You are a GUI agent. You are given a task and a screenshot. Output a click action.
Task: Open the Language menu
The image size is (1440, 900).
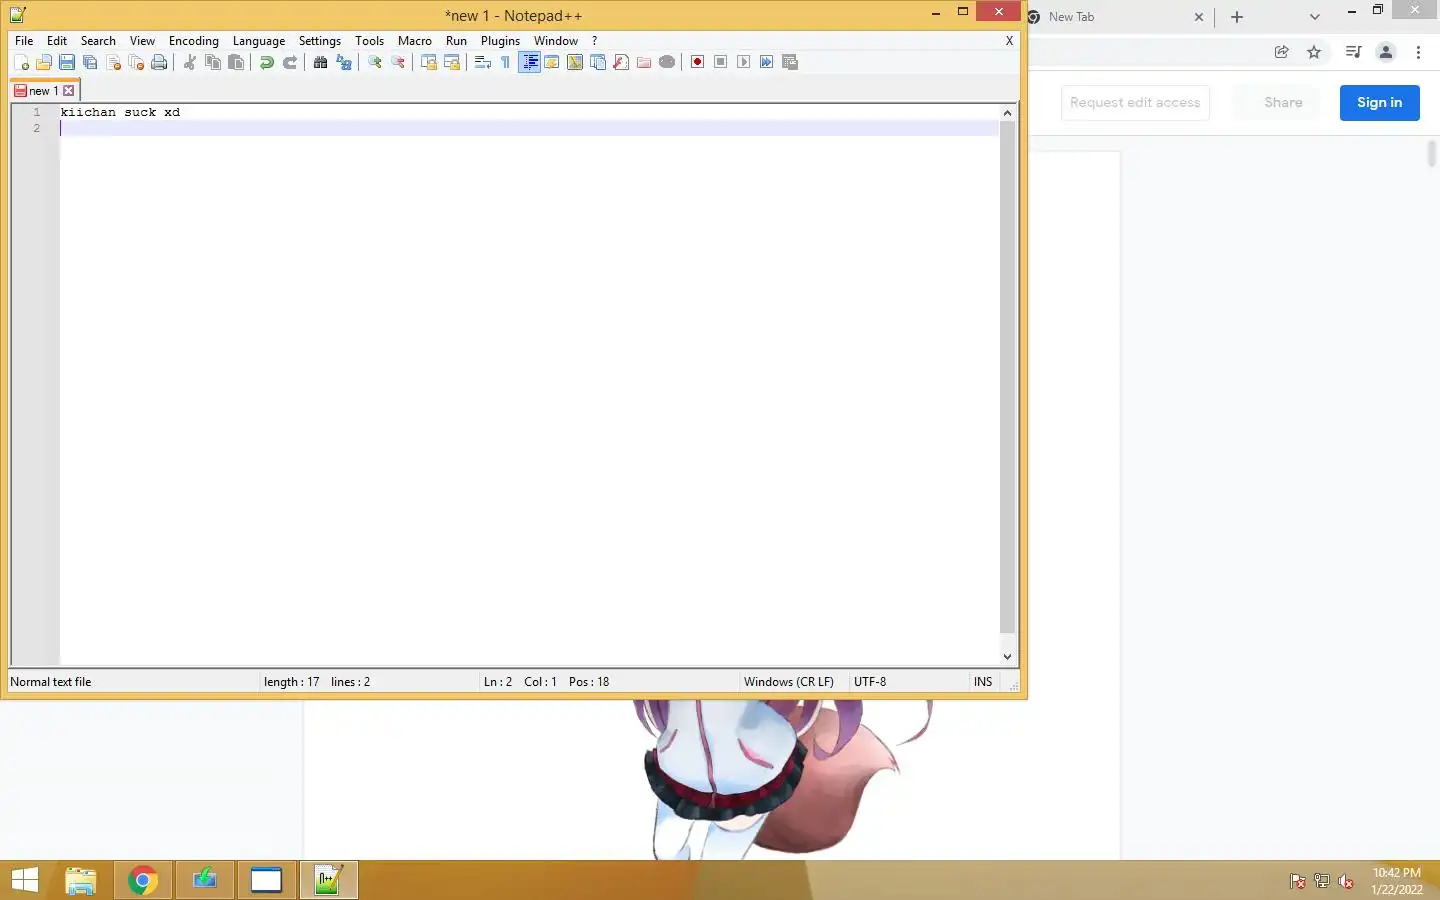click(x=259, y=41)
